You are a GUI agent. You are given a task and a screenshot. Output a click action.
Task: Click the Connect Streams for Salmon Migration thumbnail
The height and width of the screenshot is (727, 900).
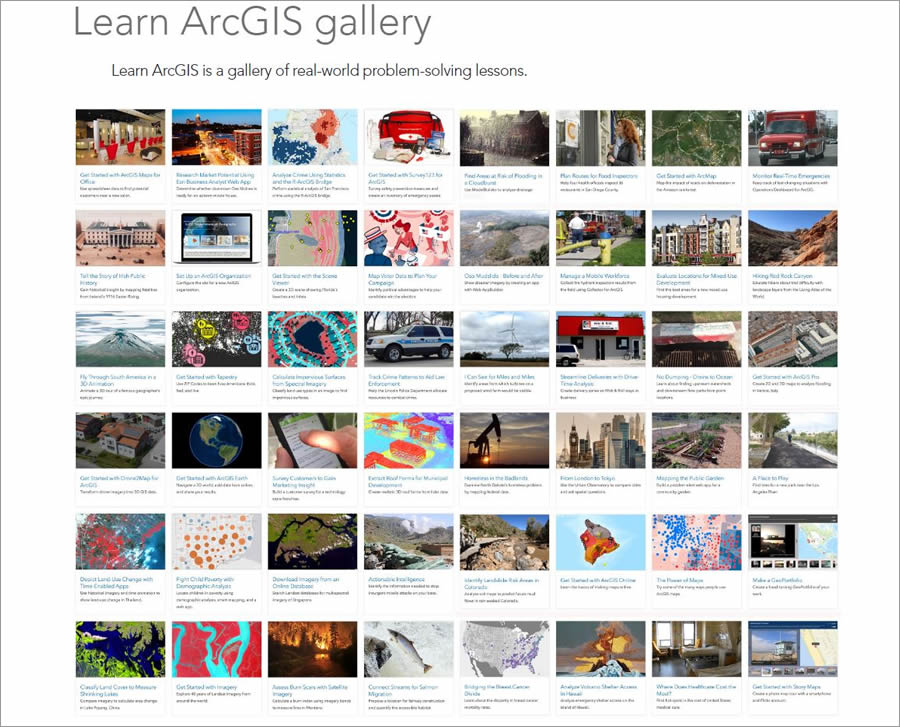[406, 650]
